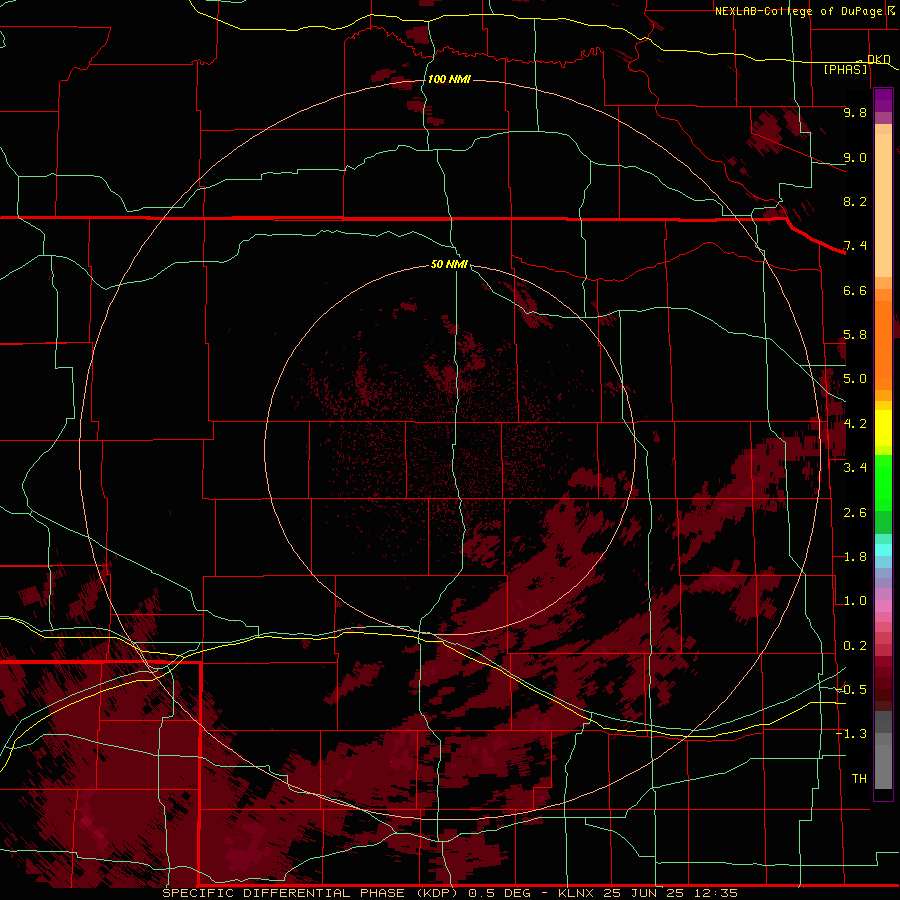Click the 50 NMI range ring label
Image resolution: width=900 pixels, height=900 pixels.
pos(449,264)
